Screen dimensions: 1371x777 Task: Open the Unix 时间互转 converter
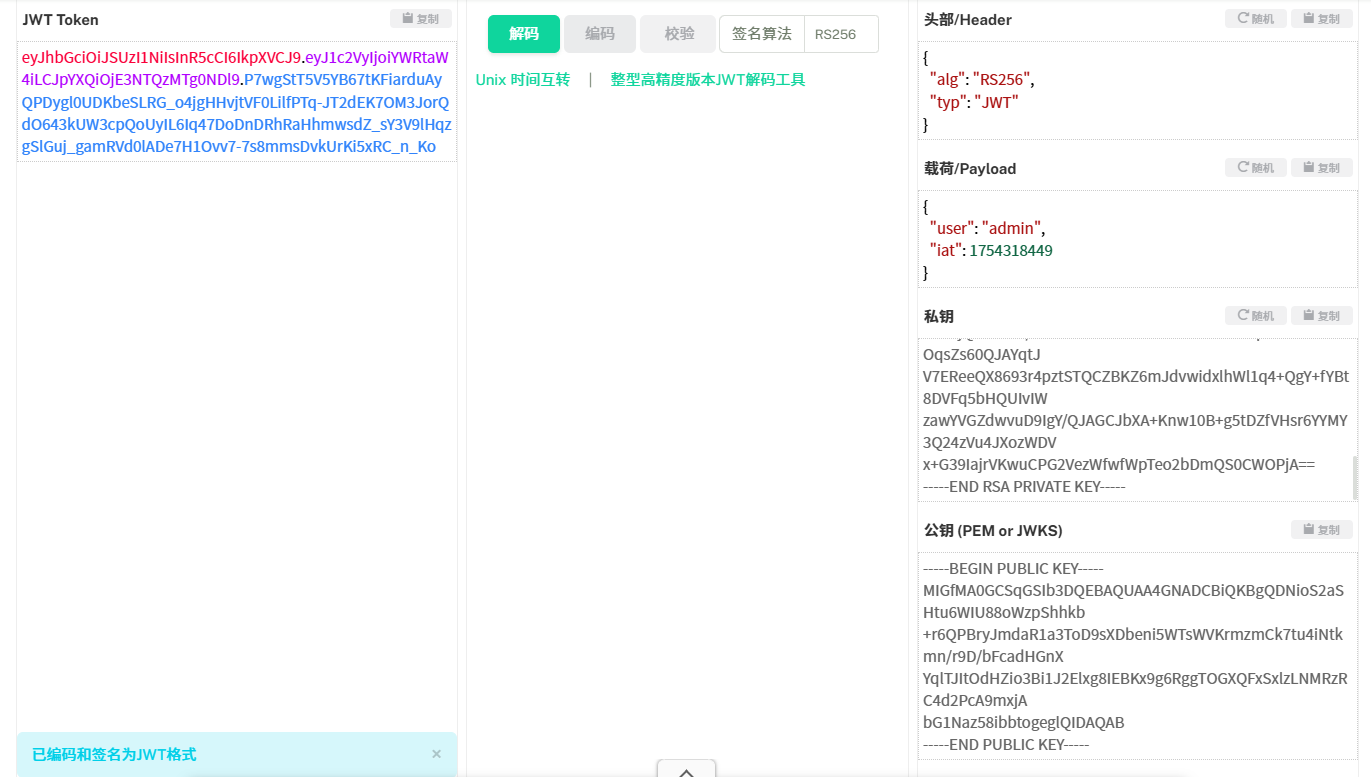(x=521, y=78)
